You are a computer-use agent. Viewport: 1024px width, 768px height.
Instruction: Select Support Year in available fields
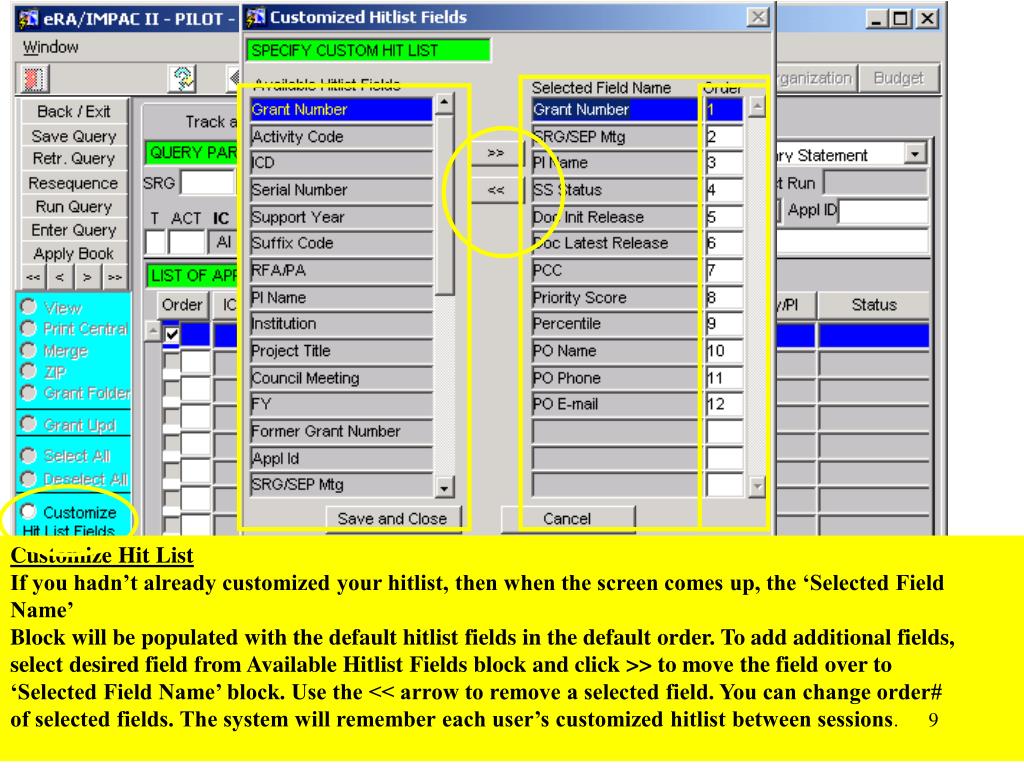click(x=341, y=217)
